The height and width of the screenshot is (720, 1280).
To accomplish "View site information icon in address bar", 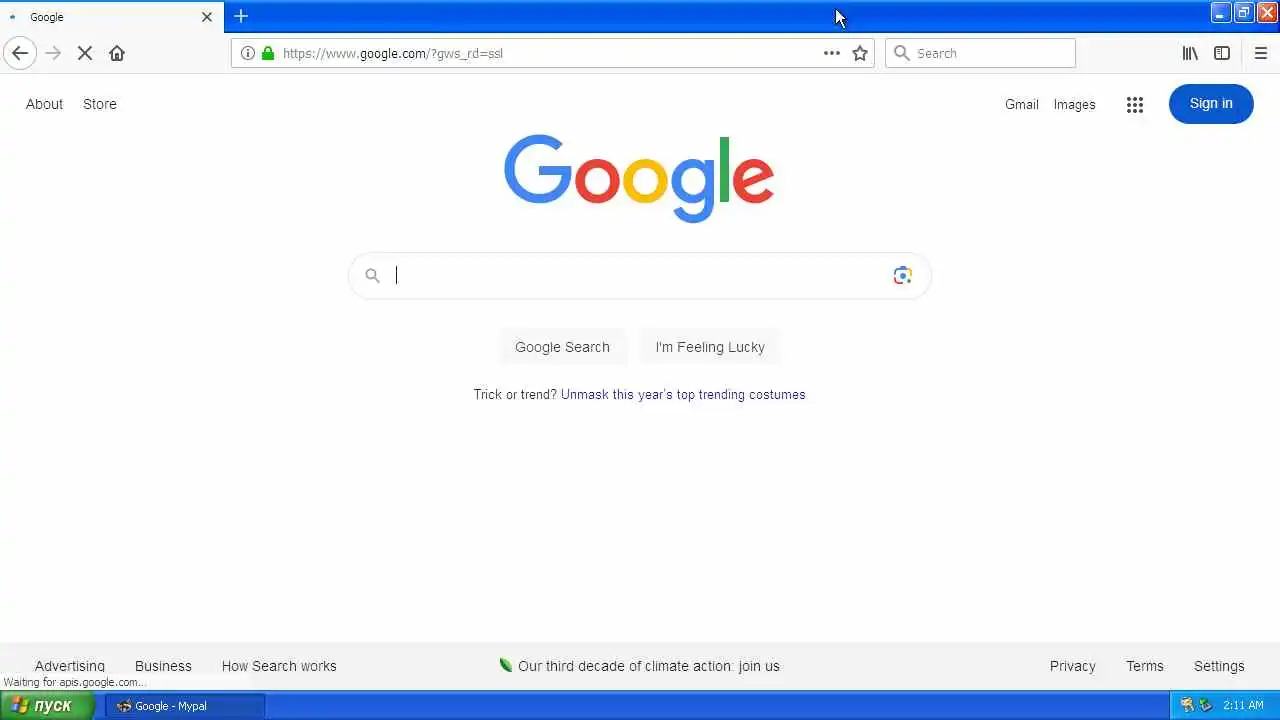I will 248,53.
